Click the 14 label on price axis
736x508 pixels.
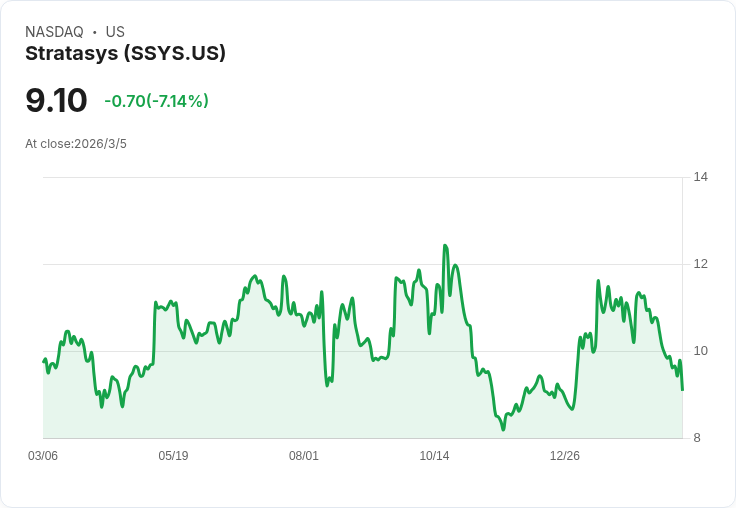coord(701,177)
